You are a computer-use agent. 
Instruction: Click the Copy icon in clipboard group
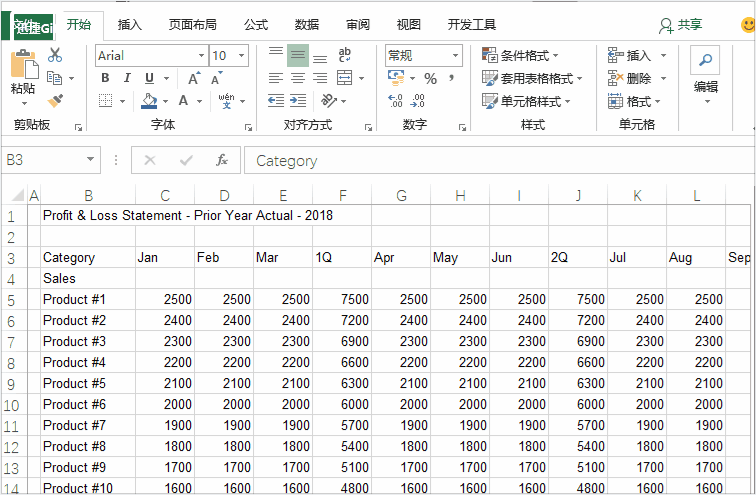tap(54, 78)
